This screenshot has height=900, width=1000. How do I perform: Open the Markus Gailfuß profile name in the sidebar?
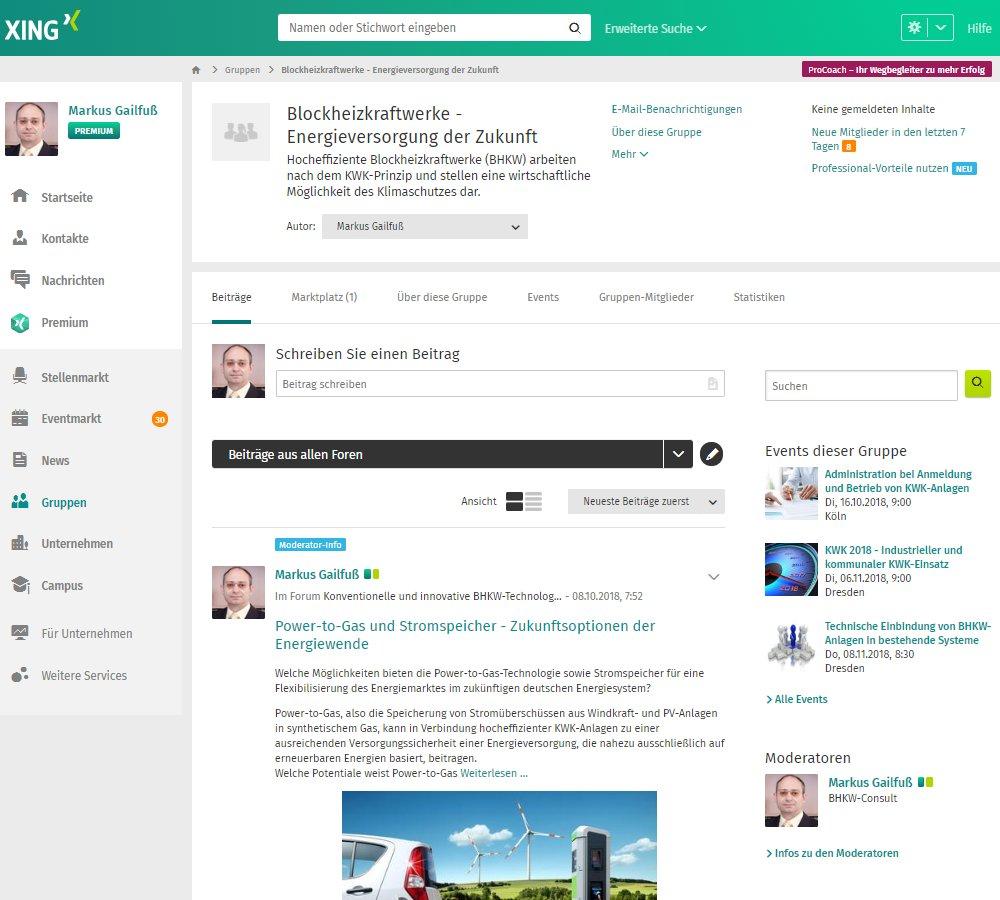pos(113,110)
